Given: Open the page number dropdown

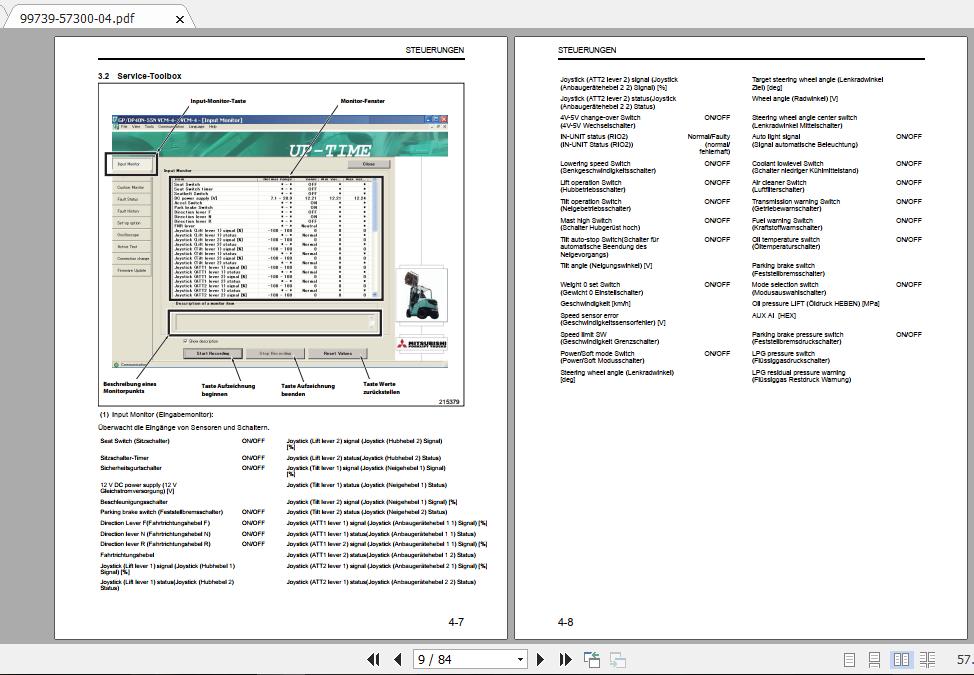Looking at the screenshot, I should [x=519, y=660].
